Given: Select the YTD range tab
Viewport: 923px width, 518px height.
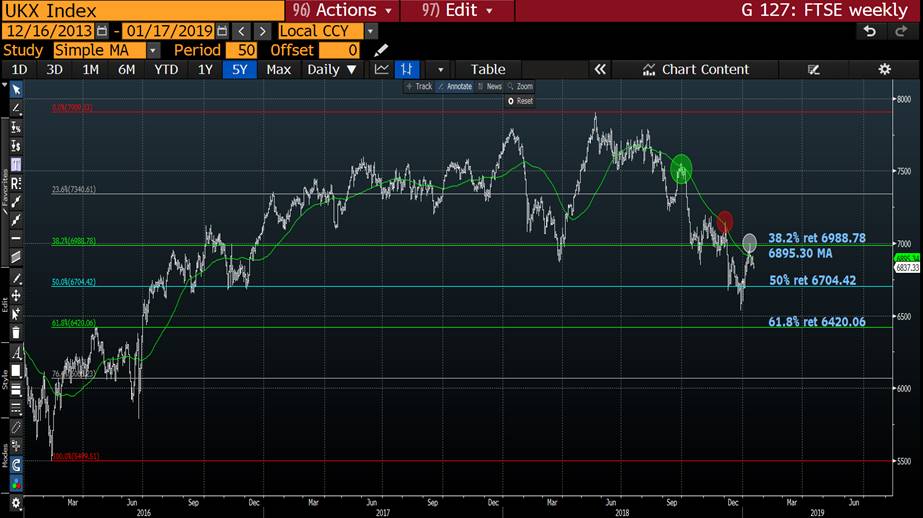Looking at the screenshot, I should [x=166, y=69].
